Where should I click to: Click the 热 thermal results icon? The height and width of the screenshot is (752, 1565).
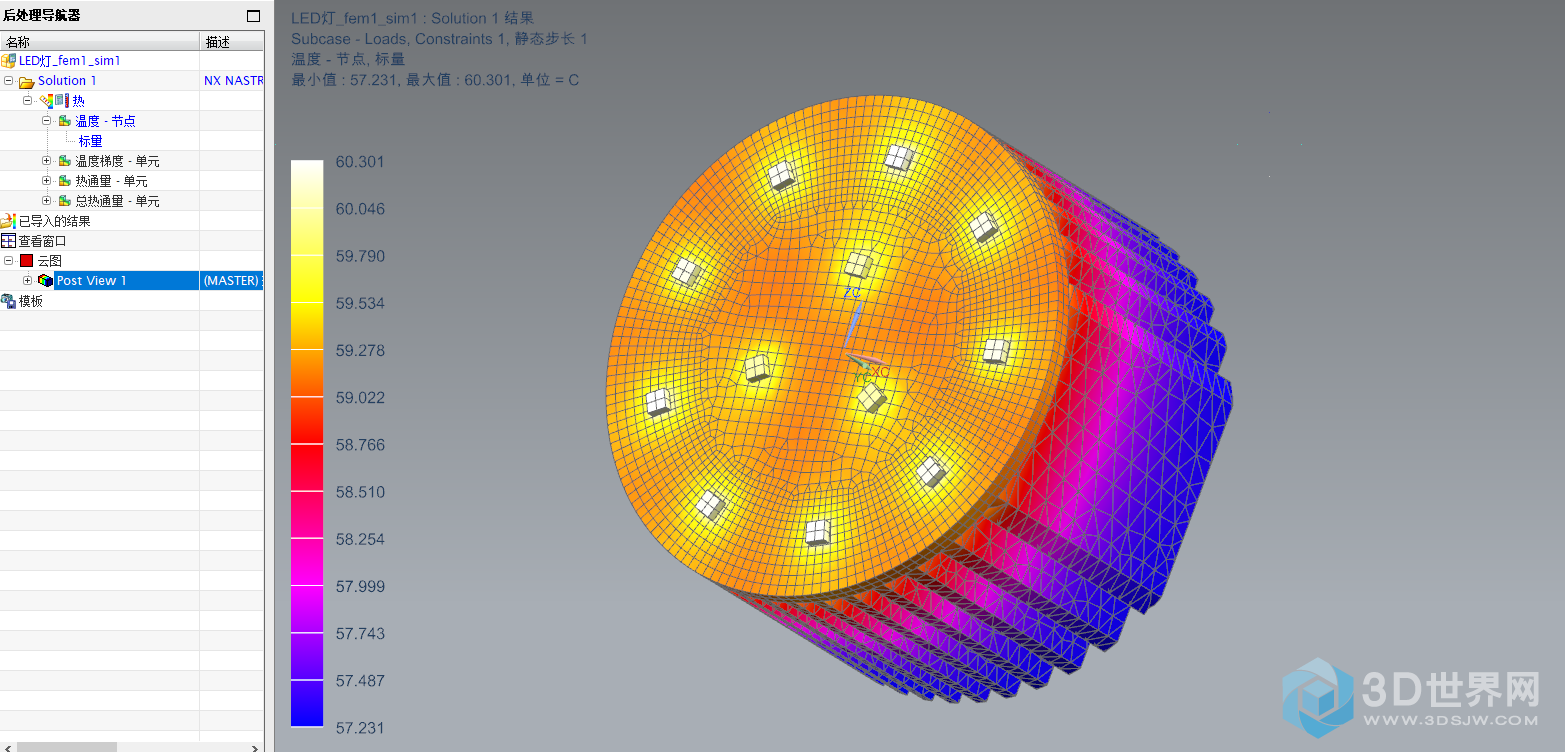(x=54, y=101)
